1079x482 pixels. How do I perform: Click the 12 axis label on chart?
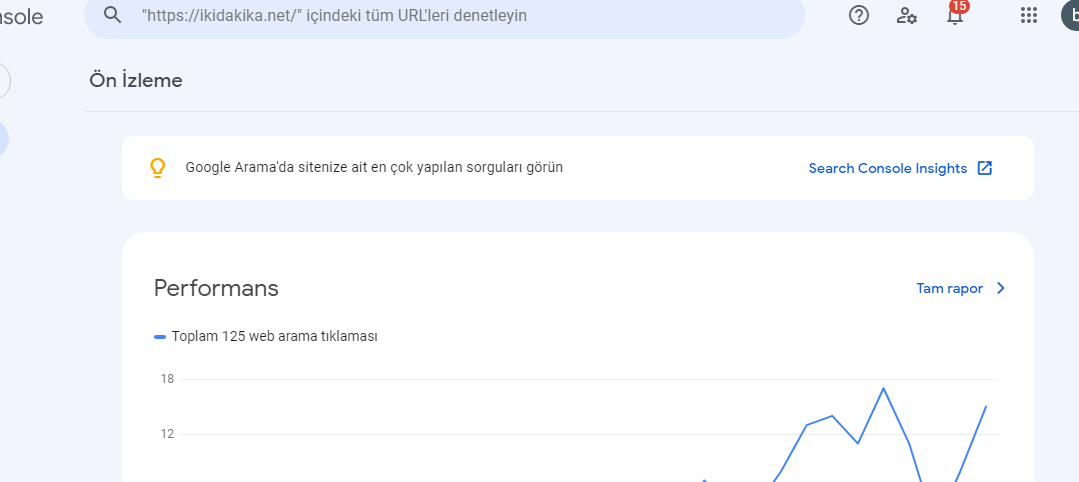pyautogui.click(x=167, y=434)
